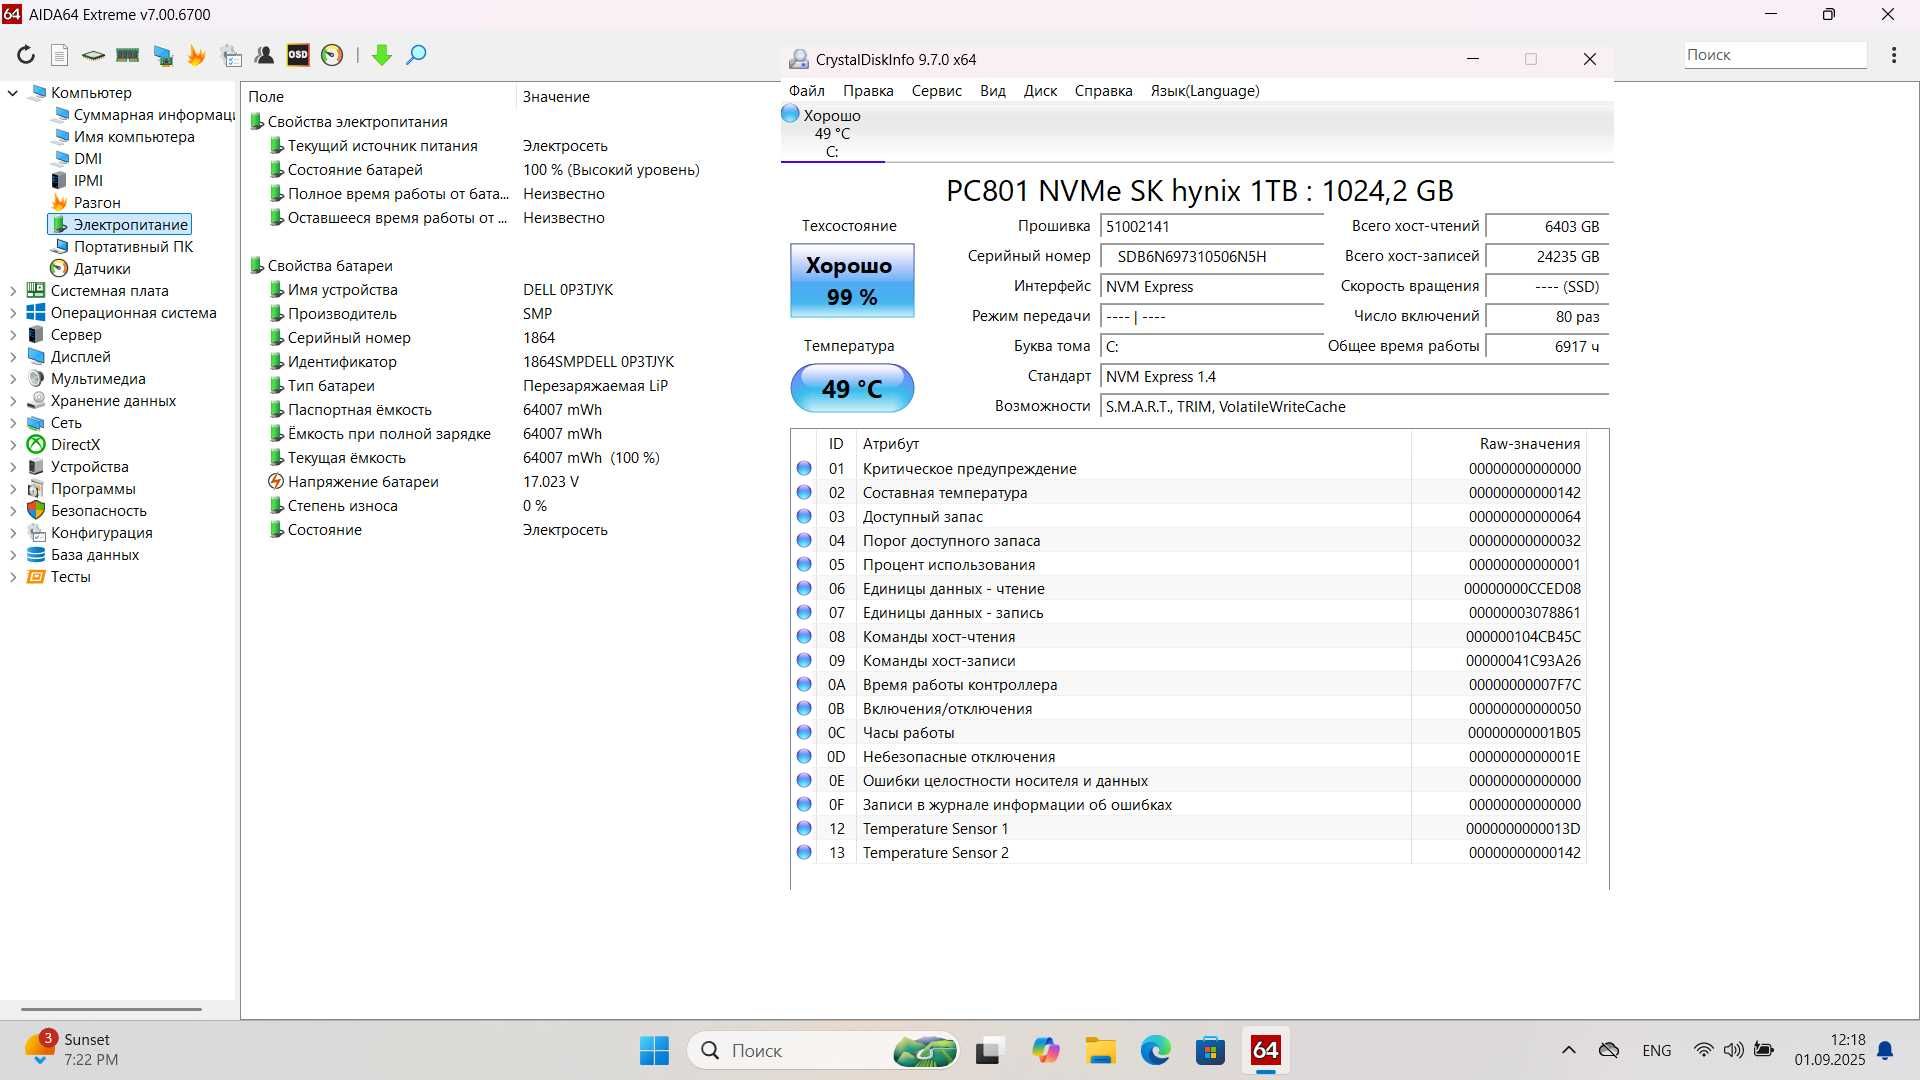
Task: Open the AIDA64 three-dot menu
Action: [x=1893, y=55]
